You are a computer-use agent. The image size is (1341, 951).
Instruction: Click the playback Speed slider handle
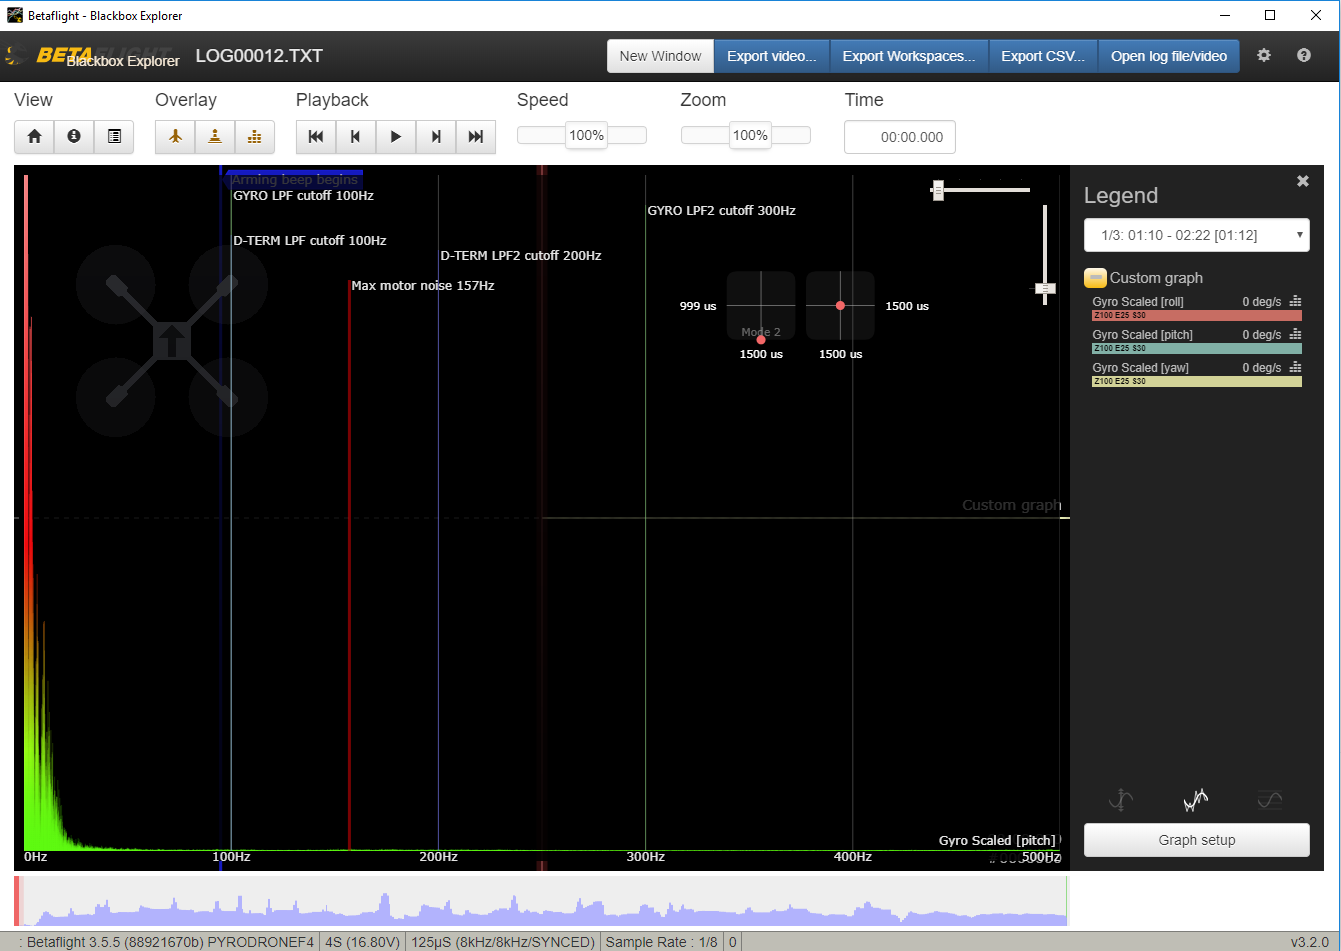point(586,136)
